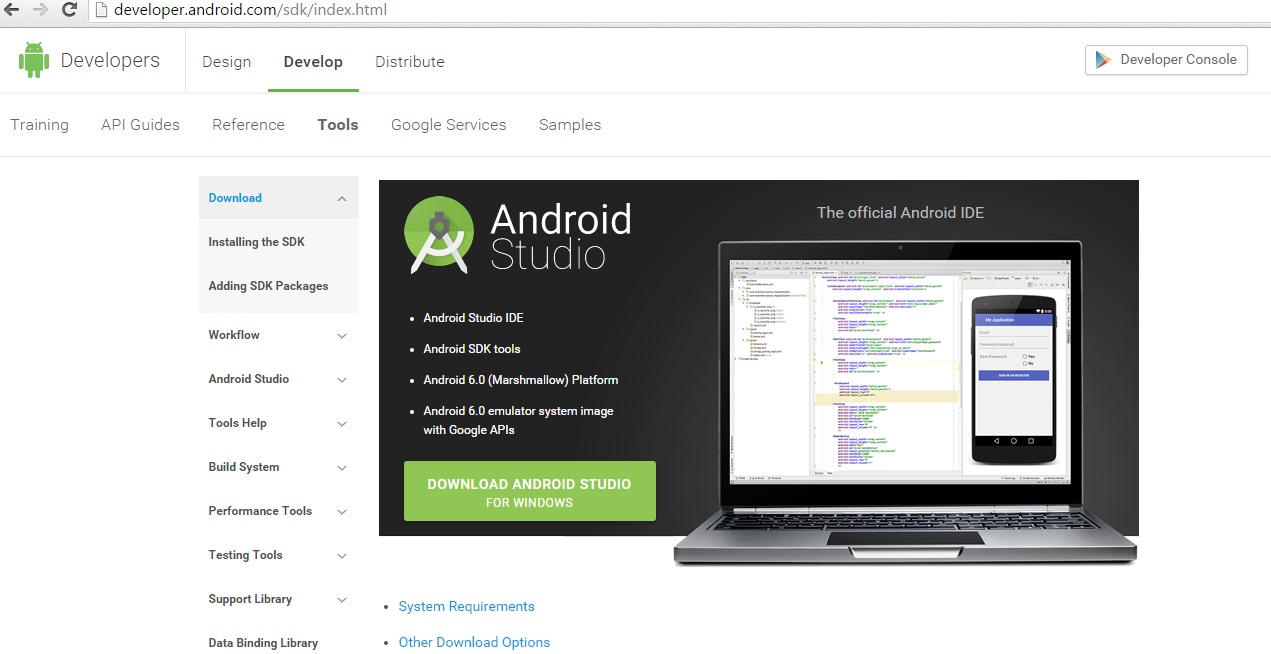Expand the Performance Tools chevron
This screenshot has height=654, width=1271.
pos(342,512)
